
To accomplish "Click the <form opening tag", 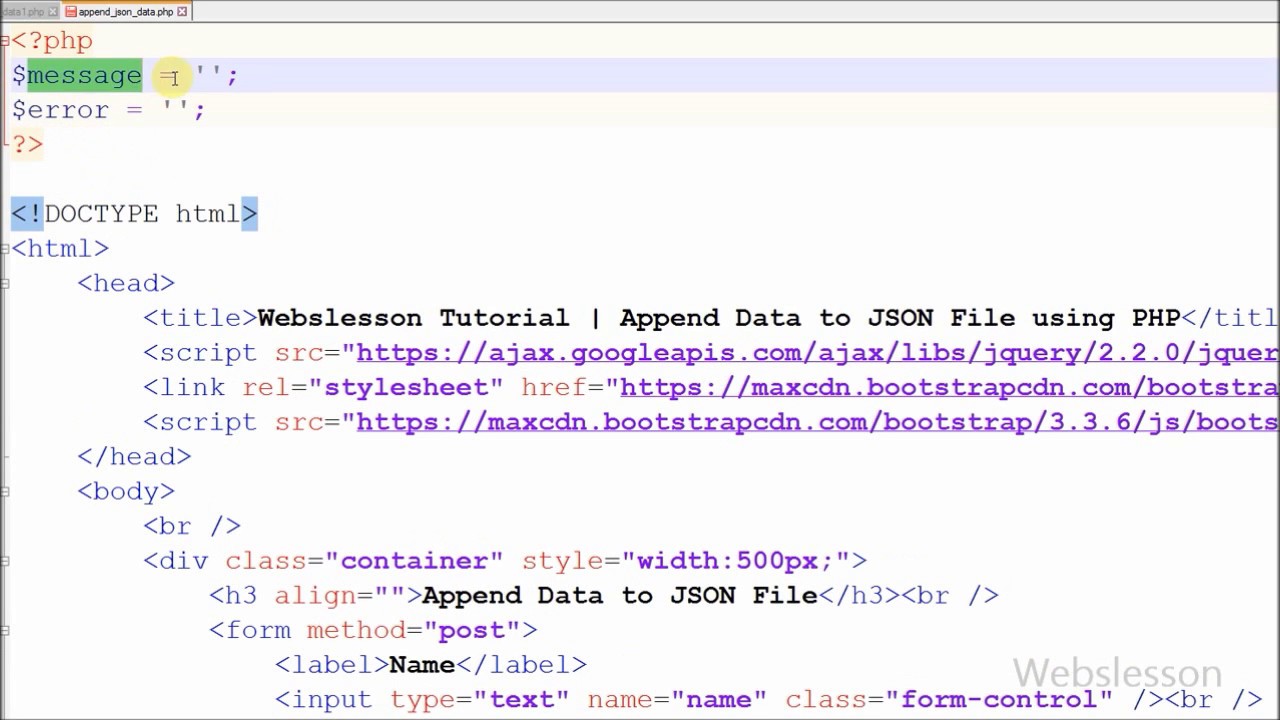I will (x=250, y=630).
